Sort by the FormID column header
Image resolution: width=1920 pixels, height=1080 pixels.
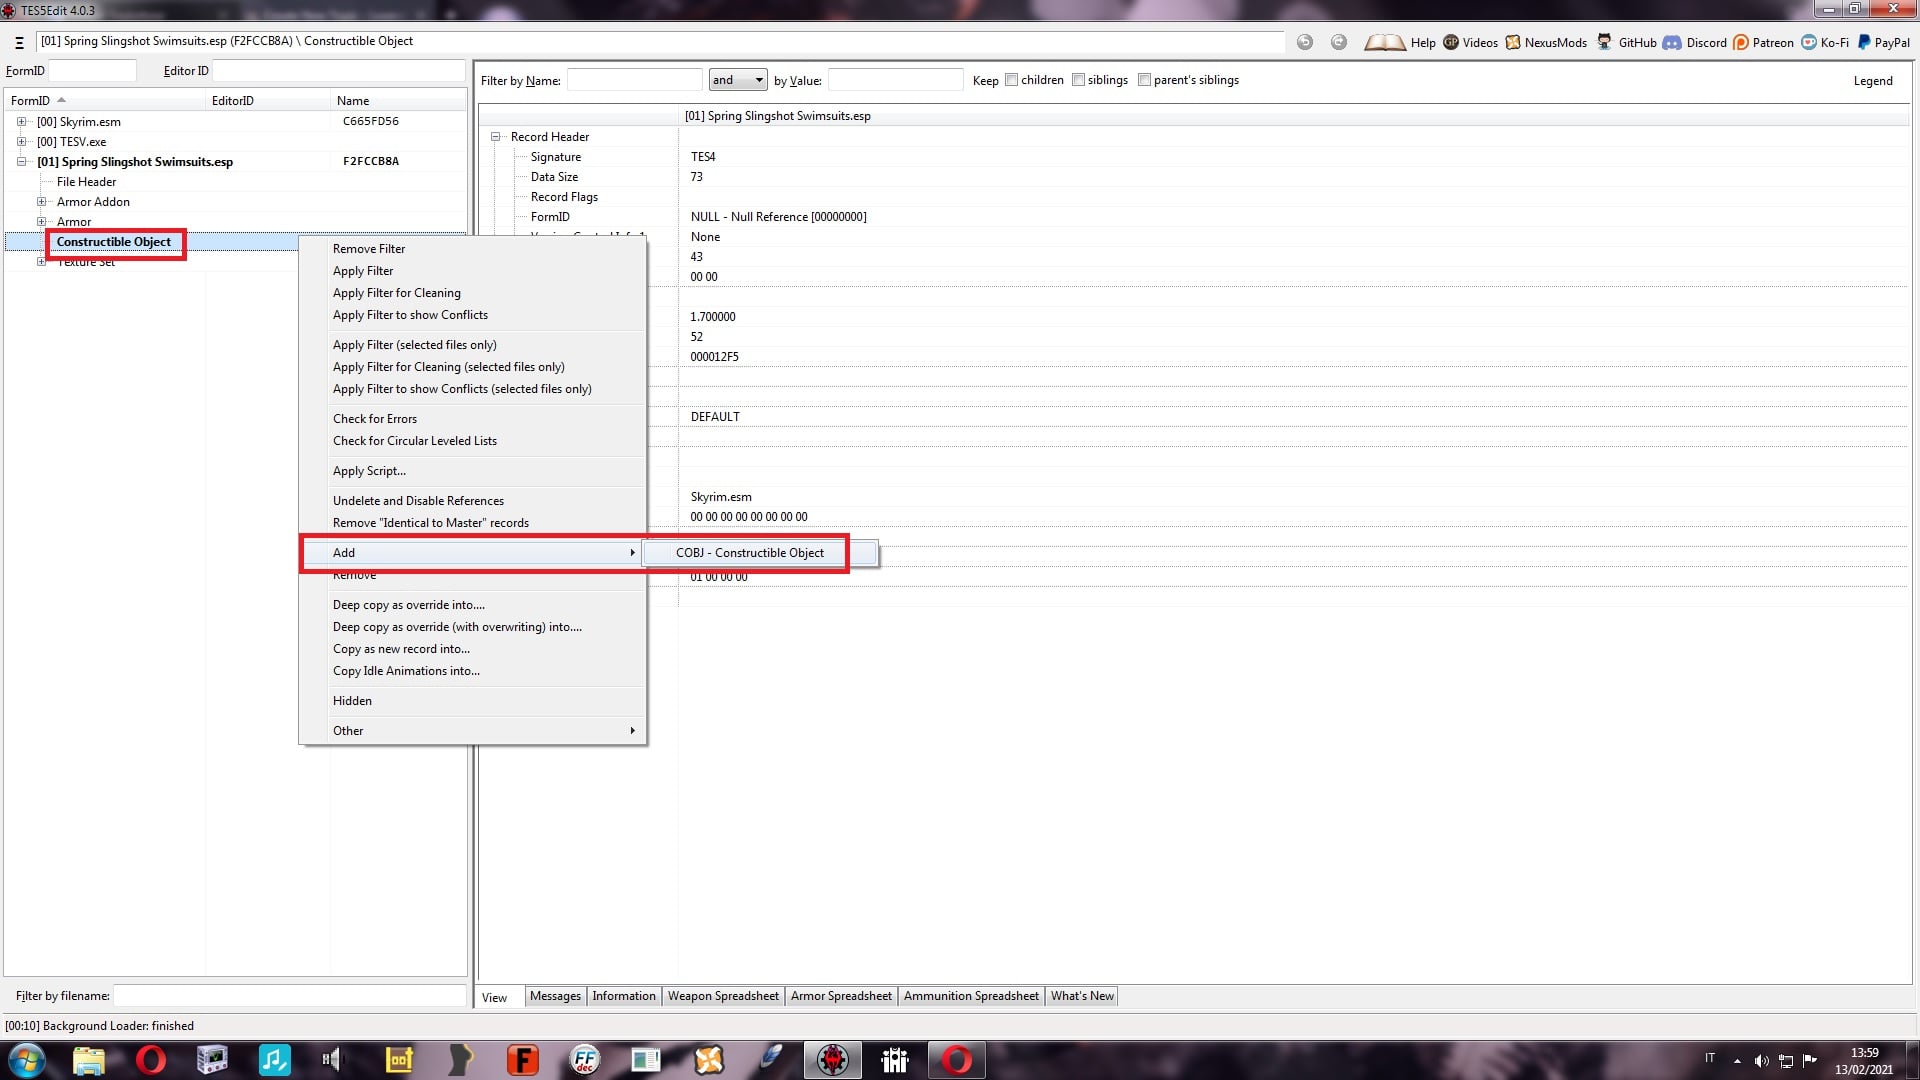tap(105, 101)
